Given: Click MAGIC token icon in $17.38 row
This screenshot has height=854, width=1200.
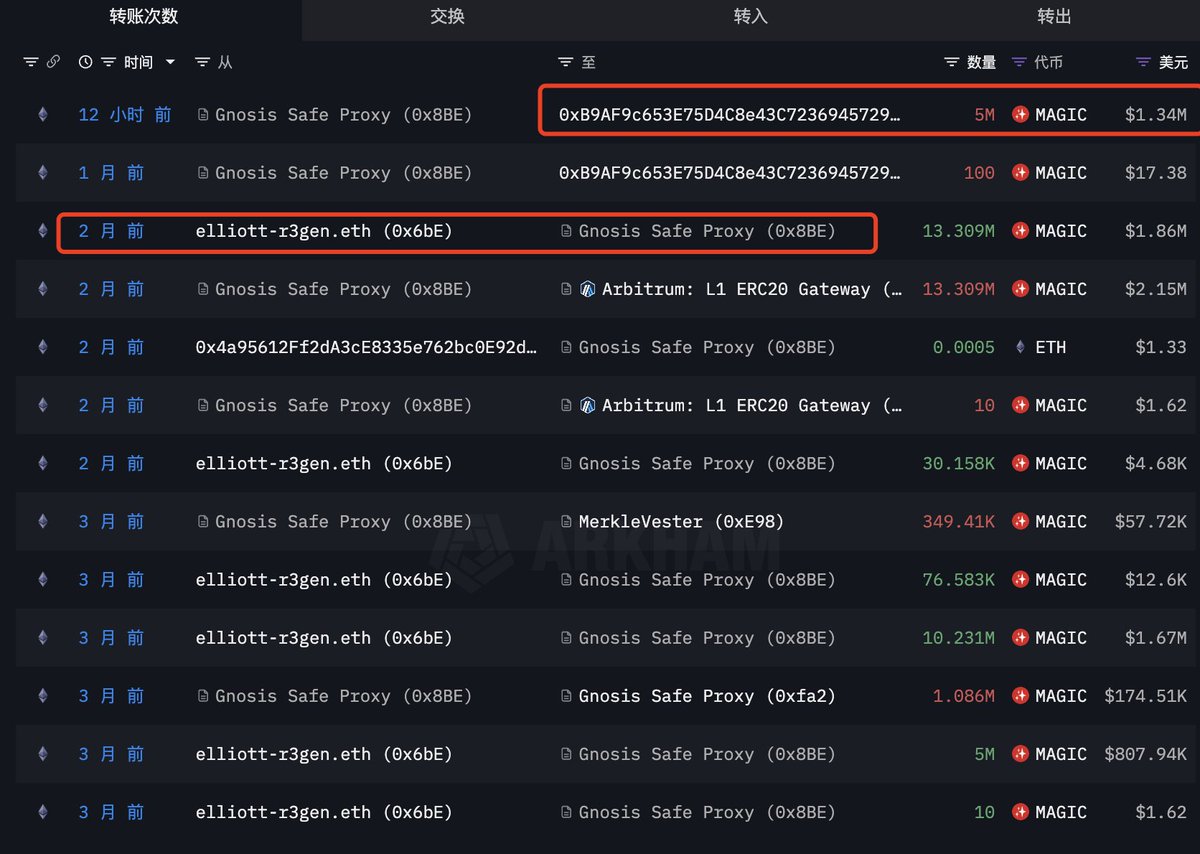Looking at the screenshot, I should pyautogui.click(x=1020, y=173).
